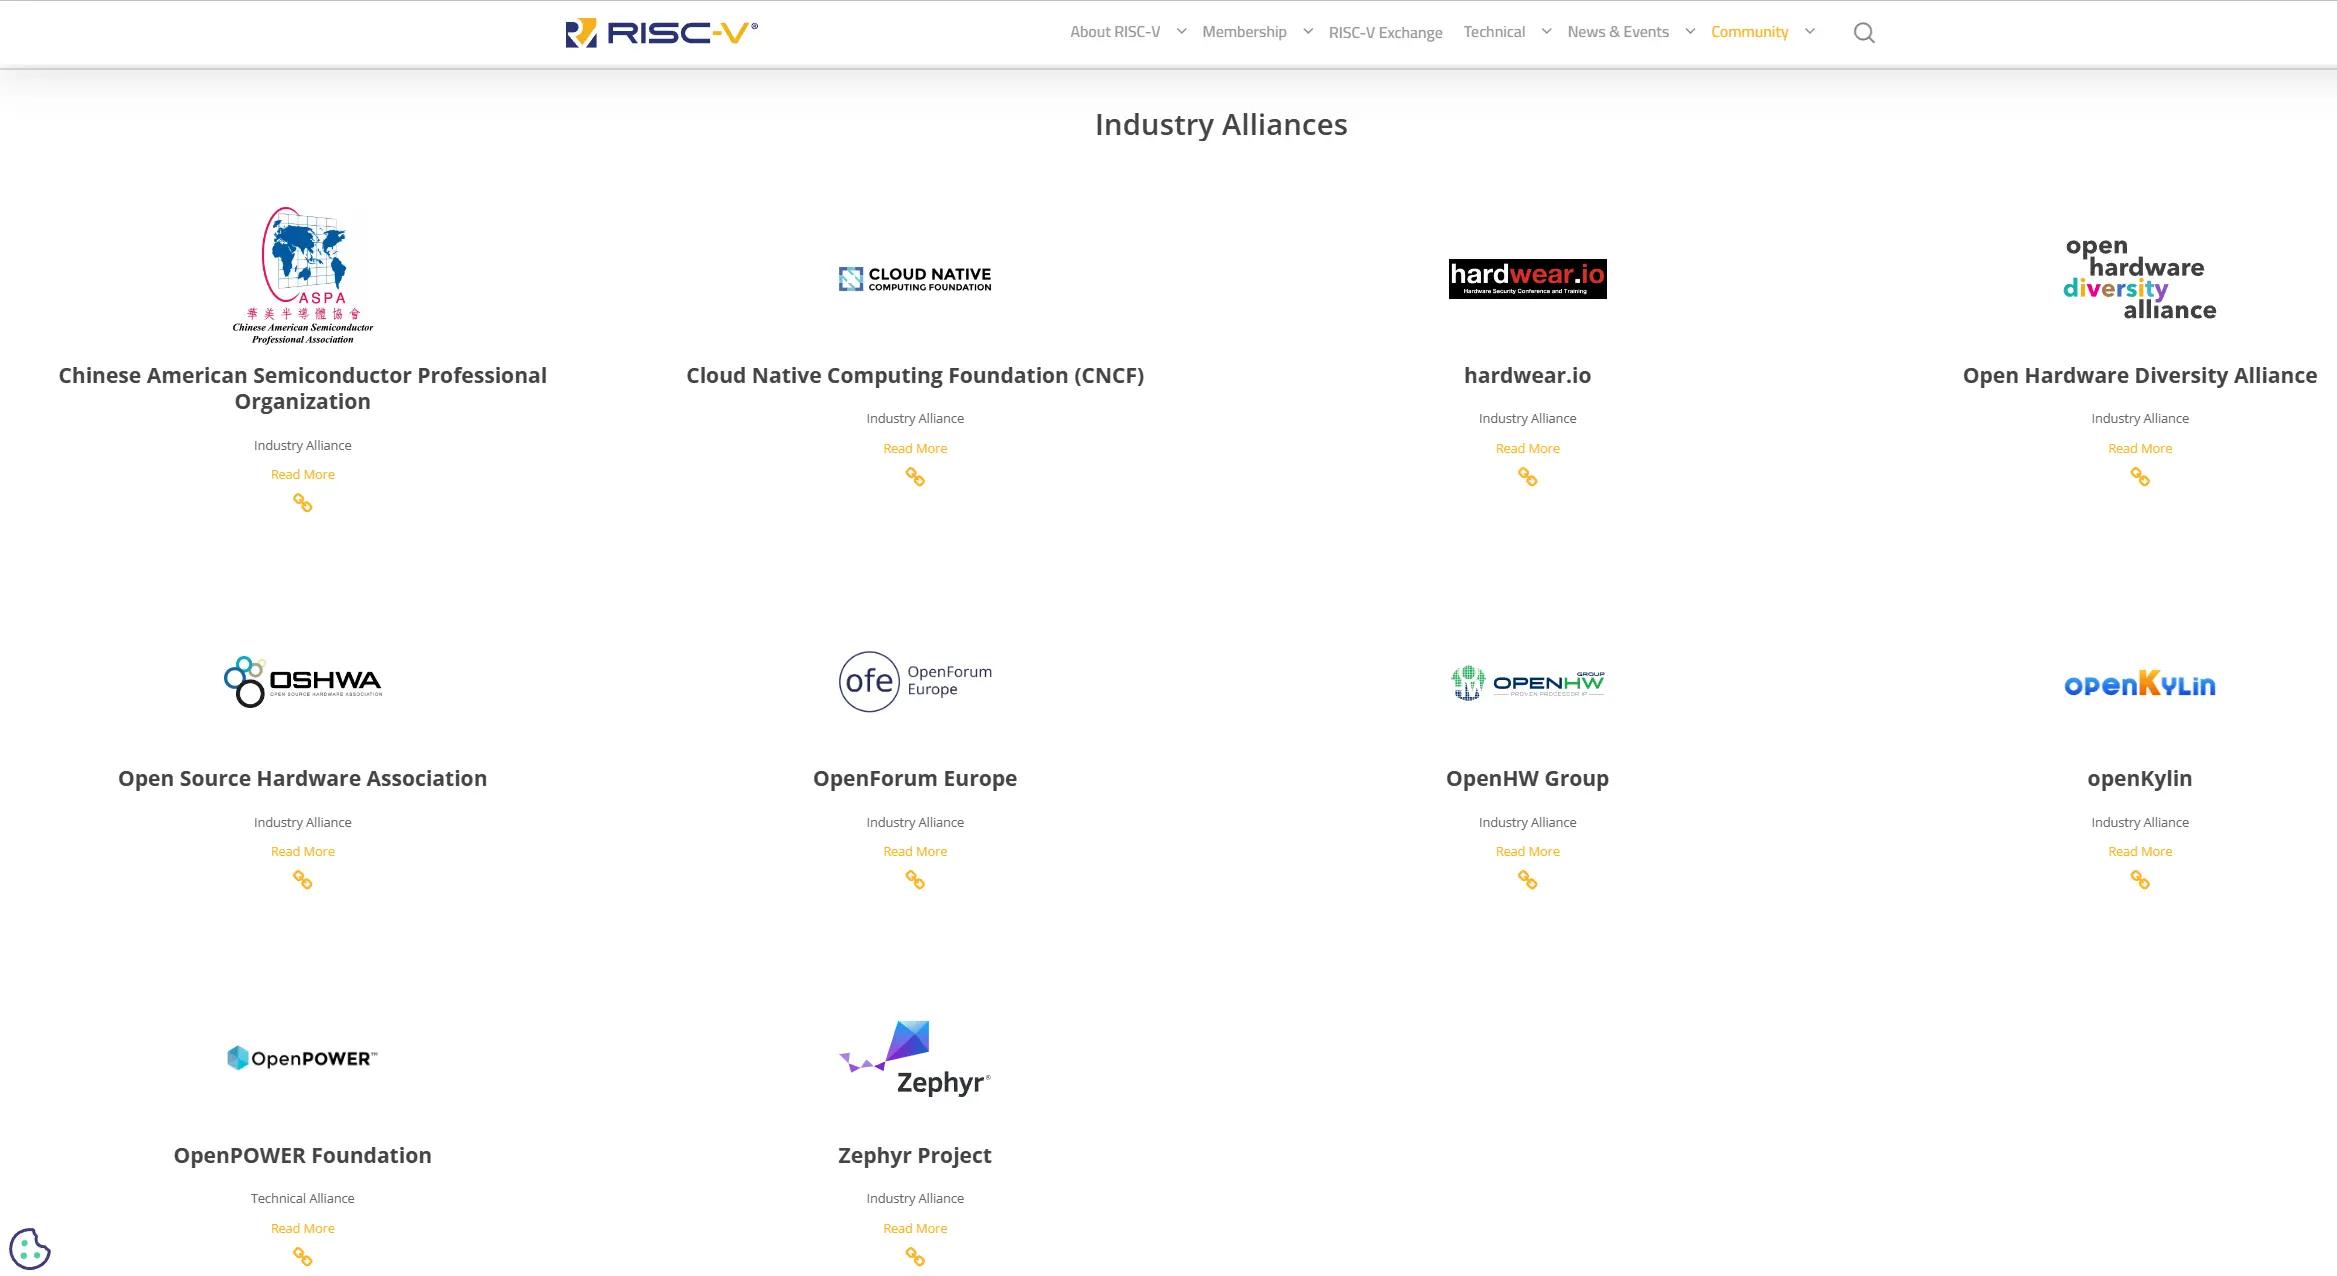Click the RISC-V logo in the header
This screenshot has width=2337, height=1276.
(x=660, y=31)
